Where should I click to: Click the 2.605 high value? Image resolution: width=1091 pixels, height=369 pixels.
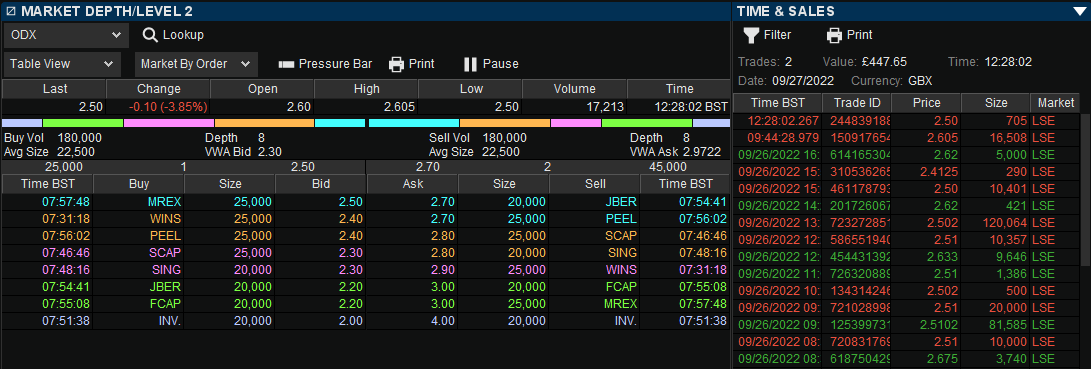click(x=399, y=107)
